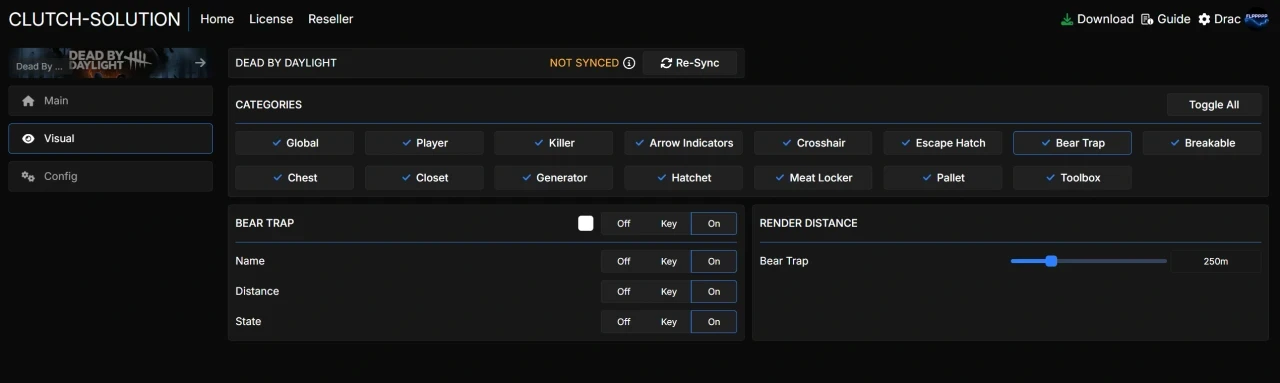Image resolution: width=1280 pixels, height=383 pixels.
Task: Set State option to Off
Action: click(624, 322)
